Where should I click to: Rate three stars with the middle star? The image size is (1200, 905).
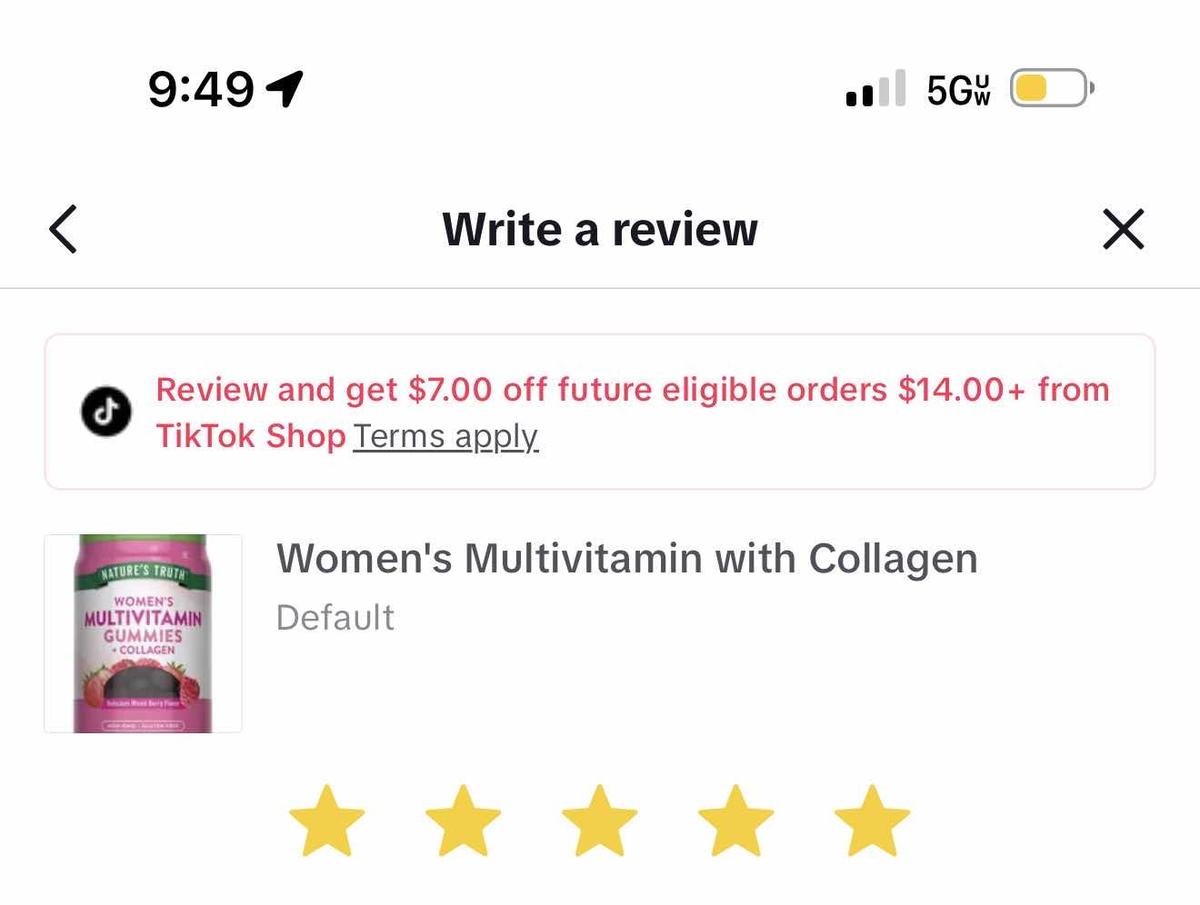(x=599, y=821)
